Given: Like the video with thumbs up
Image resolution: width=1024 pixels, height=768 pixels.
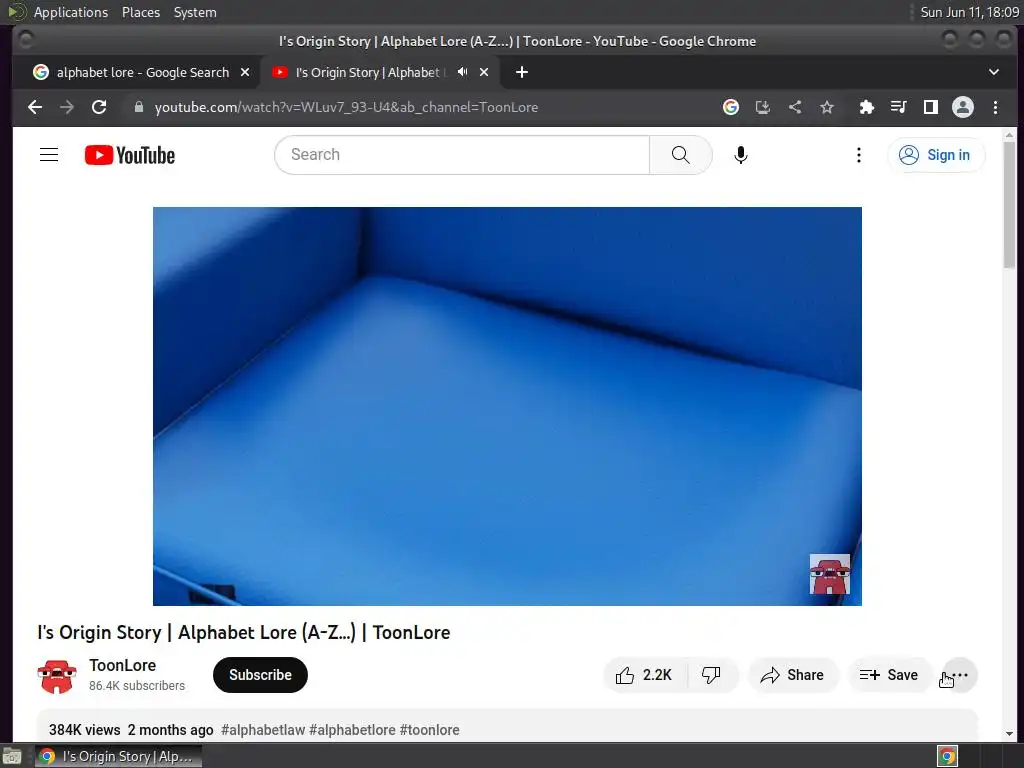Looking at the screenshot, I should point(645,675).
